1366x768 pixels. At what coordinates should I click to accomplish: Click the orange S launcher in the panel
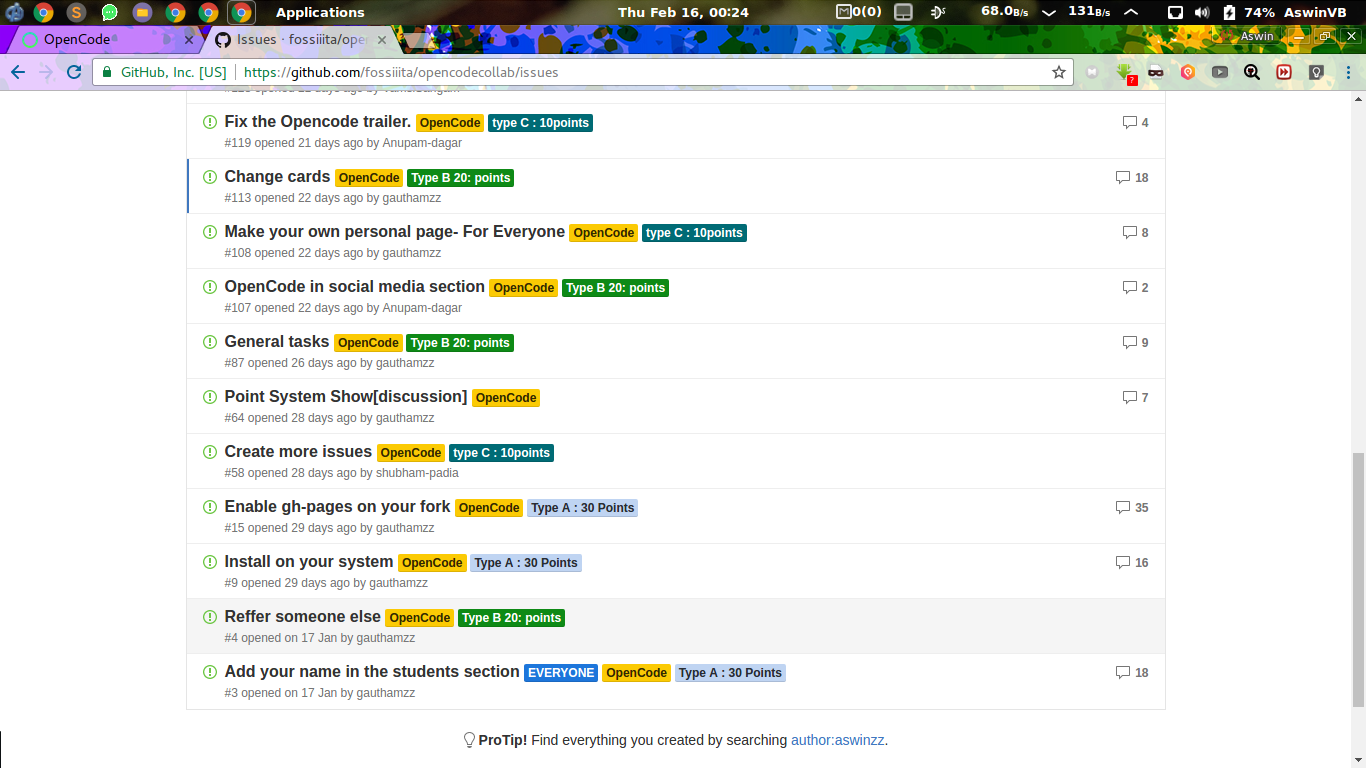pos(77,12)
